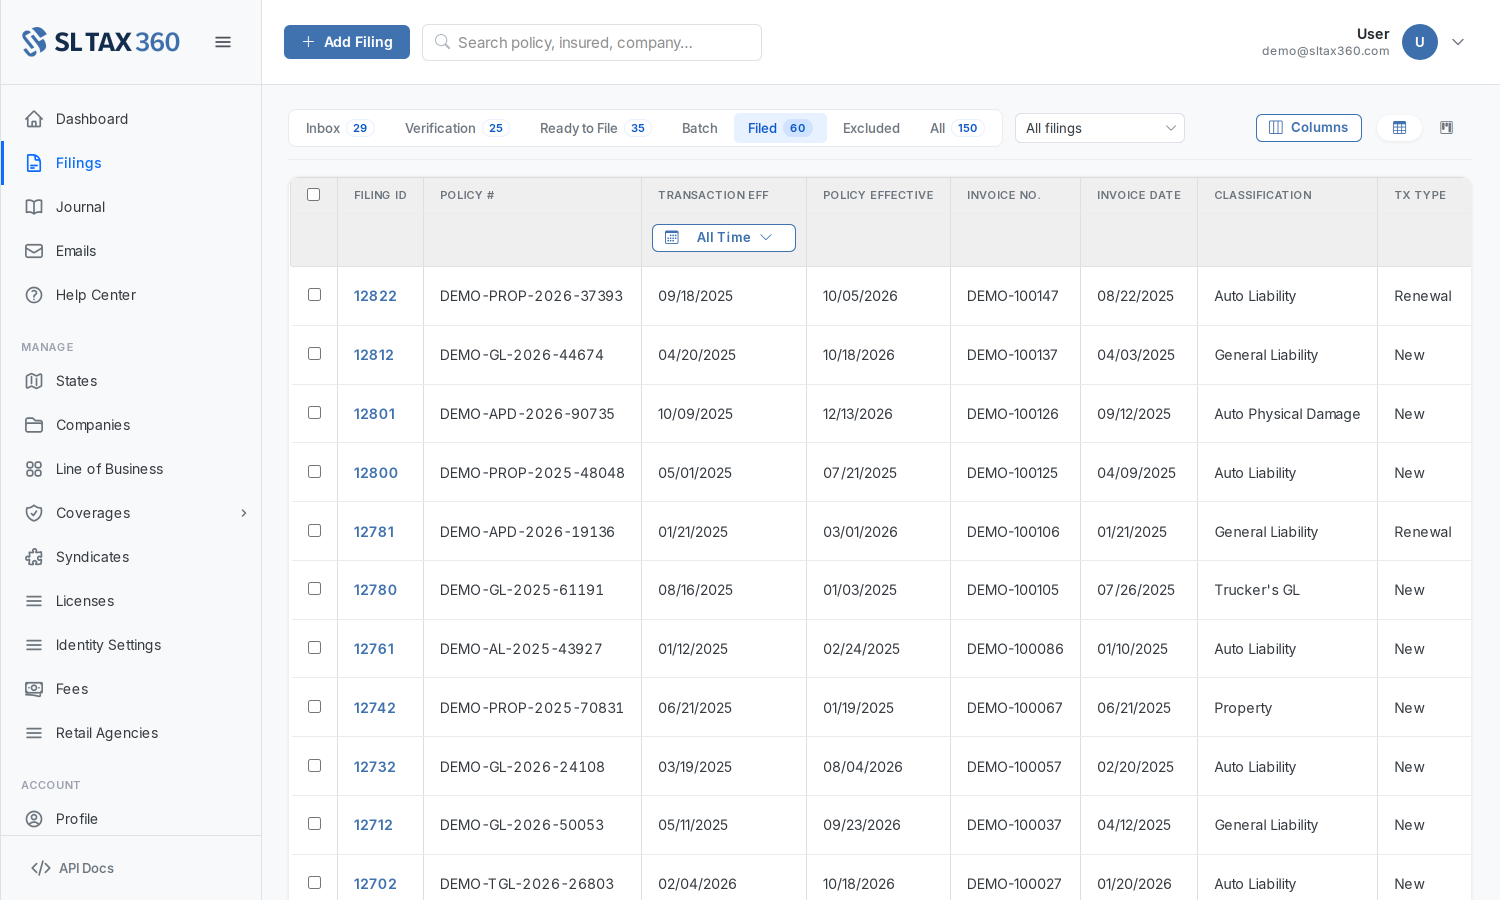1500x900 pixels.
Task: Click the Coverages shield icon
Action: coord(34,513)
